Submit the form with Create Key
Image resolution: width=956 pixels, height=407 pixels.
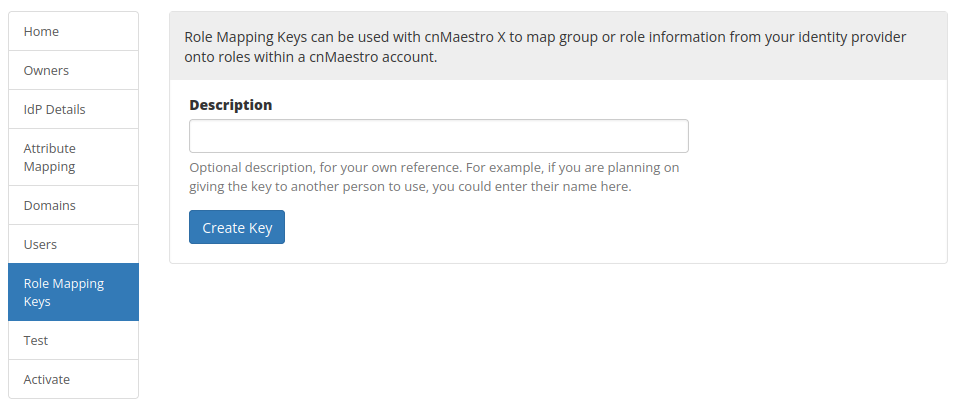(x=237, y=227)
